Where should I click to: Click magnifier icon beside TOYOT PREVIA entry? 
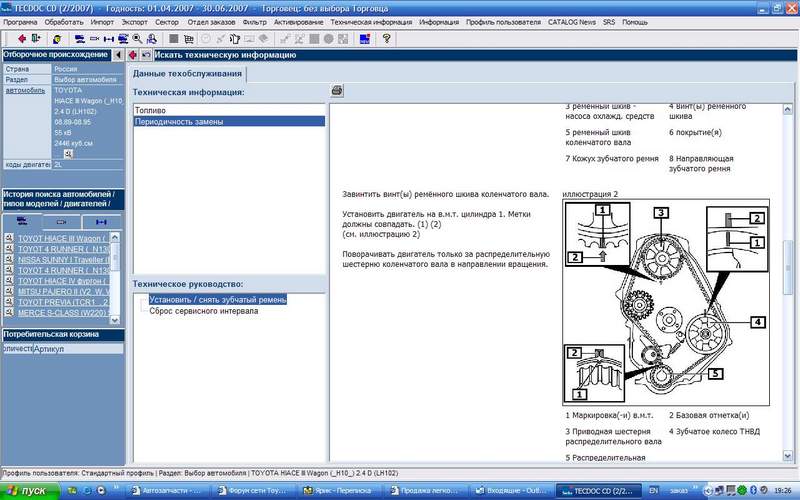(x=9, y=301)
